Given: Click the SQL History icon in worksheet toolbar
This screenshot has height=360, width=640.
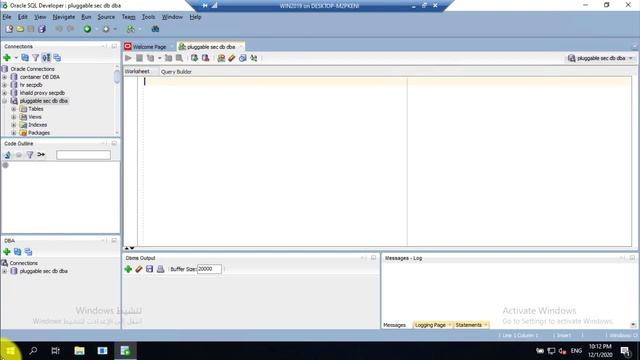Looking at the screenshot, I should click(242, 58).
